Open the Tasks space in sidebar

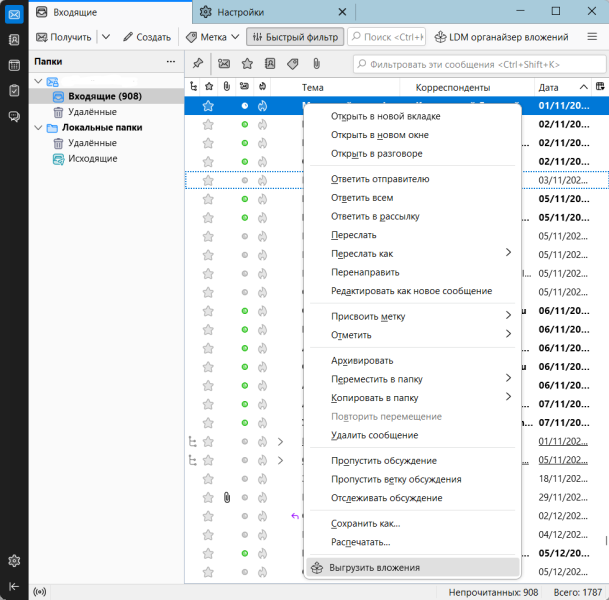[14, 90]
